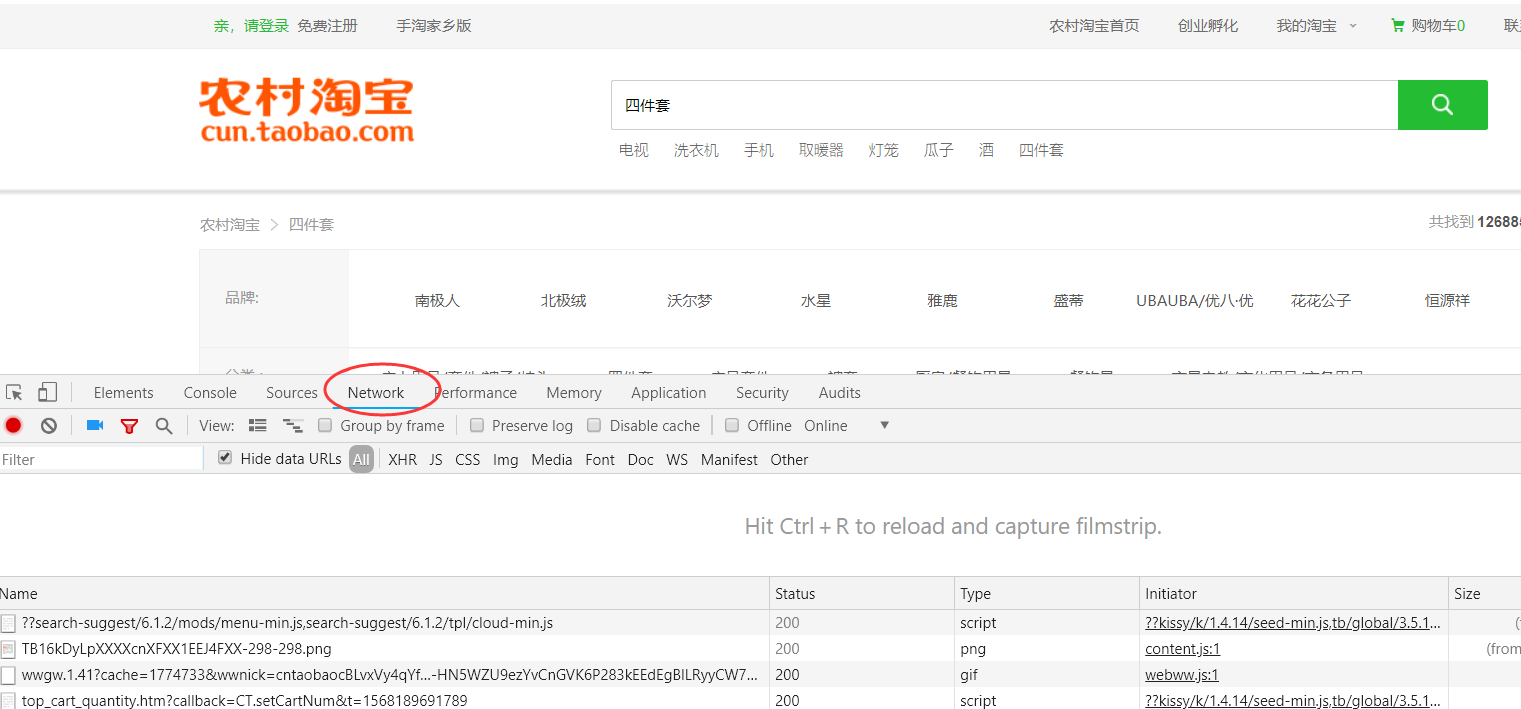The height and width of the screenshot is (709, 1521).
Task: Activate the inspect element picker icon
Action: [14, 393]
